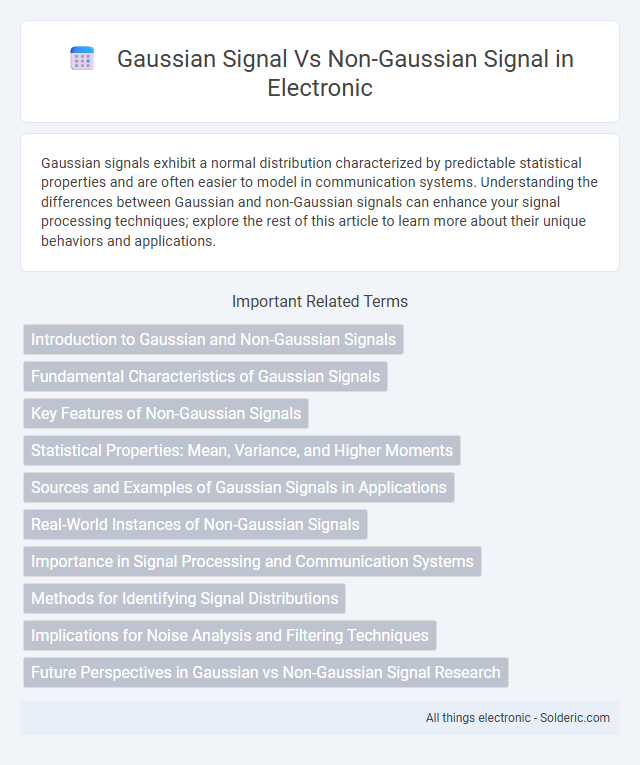Image resolution: width=640 pixels, height=765 pixels.
Task: Click the calendar grid icon beside title
Action: click(82, 59)
